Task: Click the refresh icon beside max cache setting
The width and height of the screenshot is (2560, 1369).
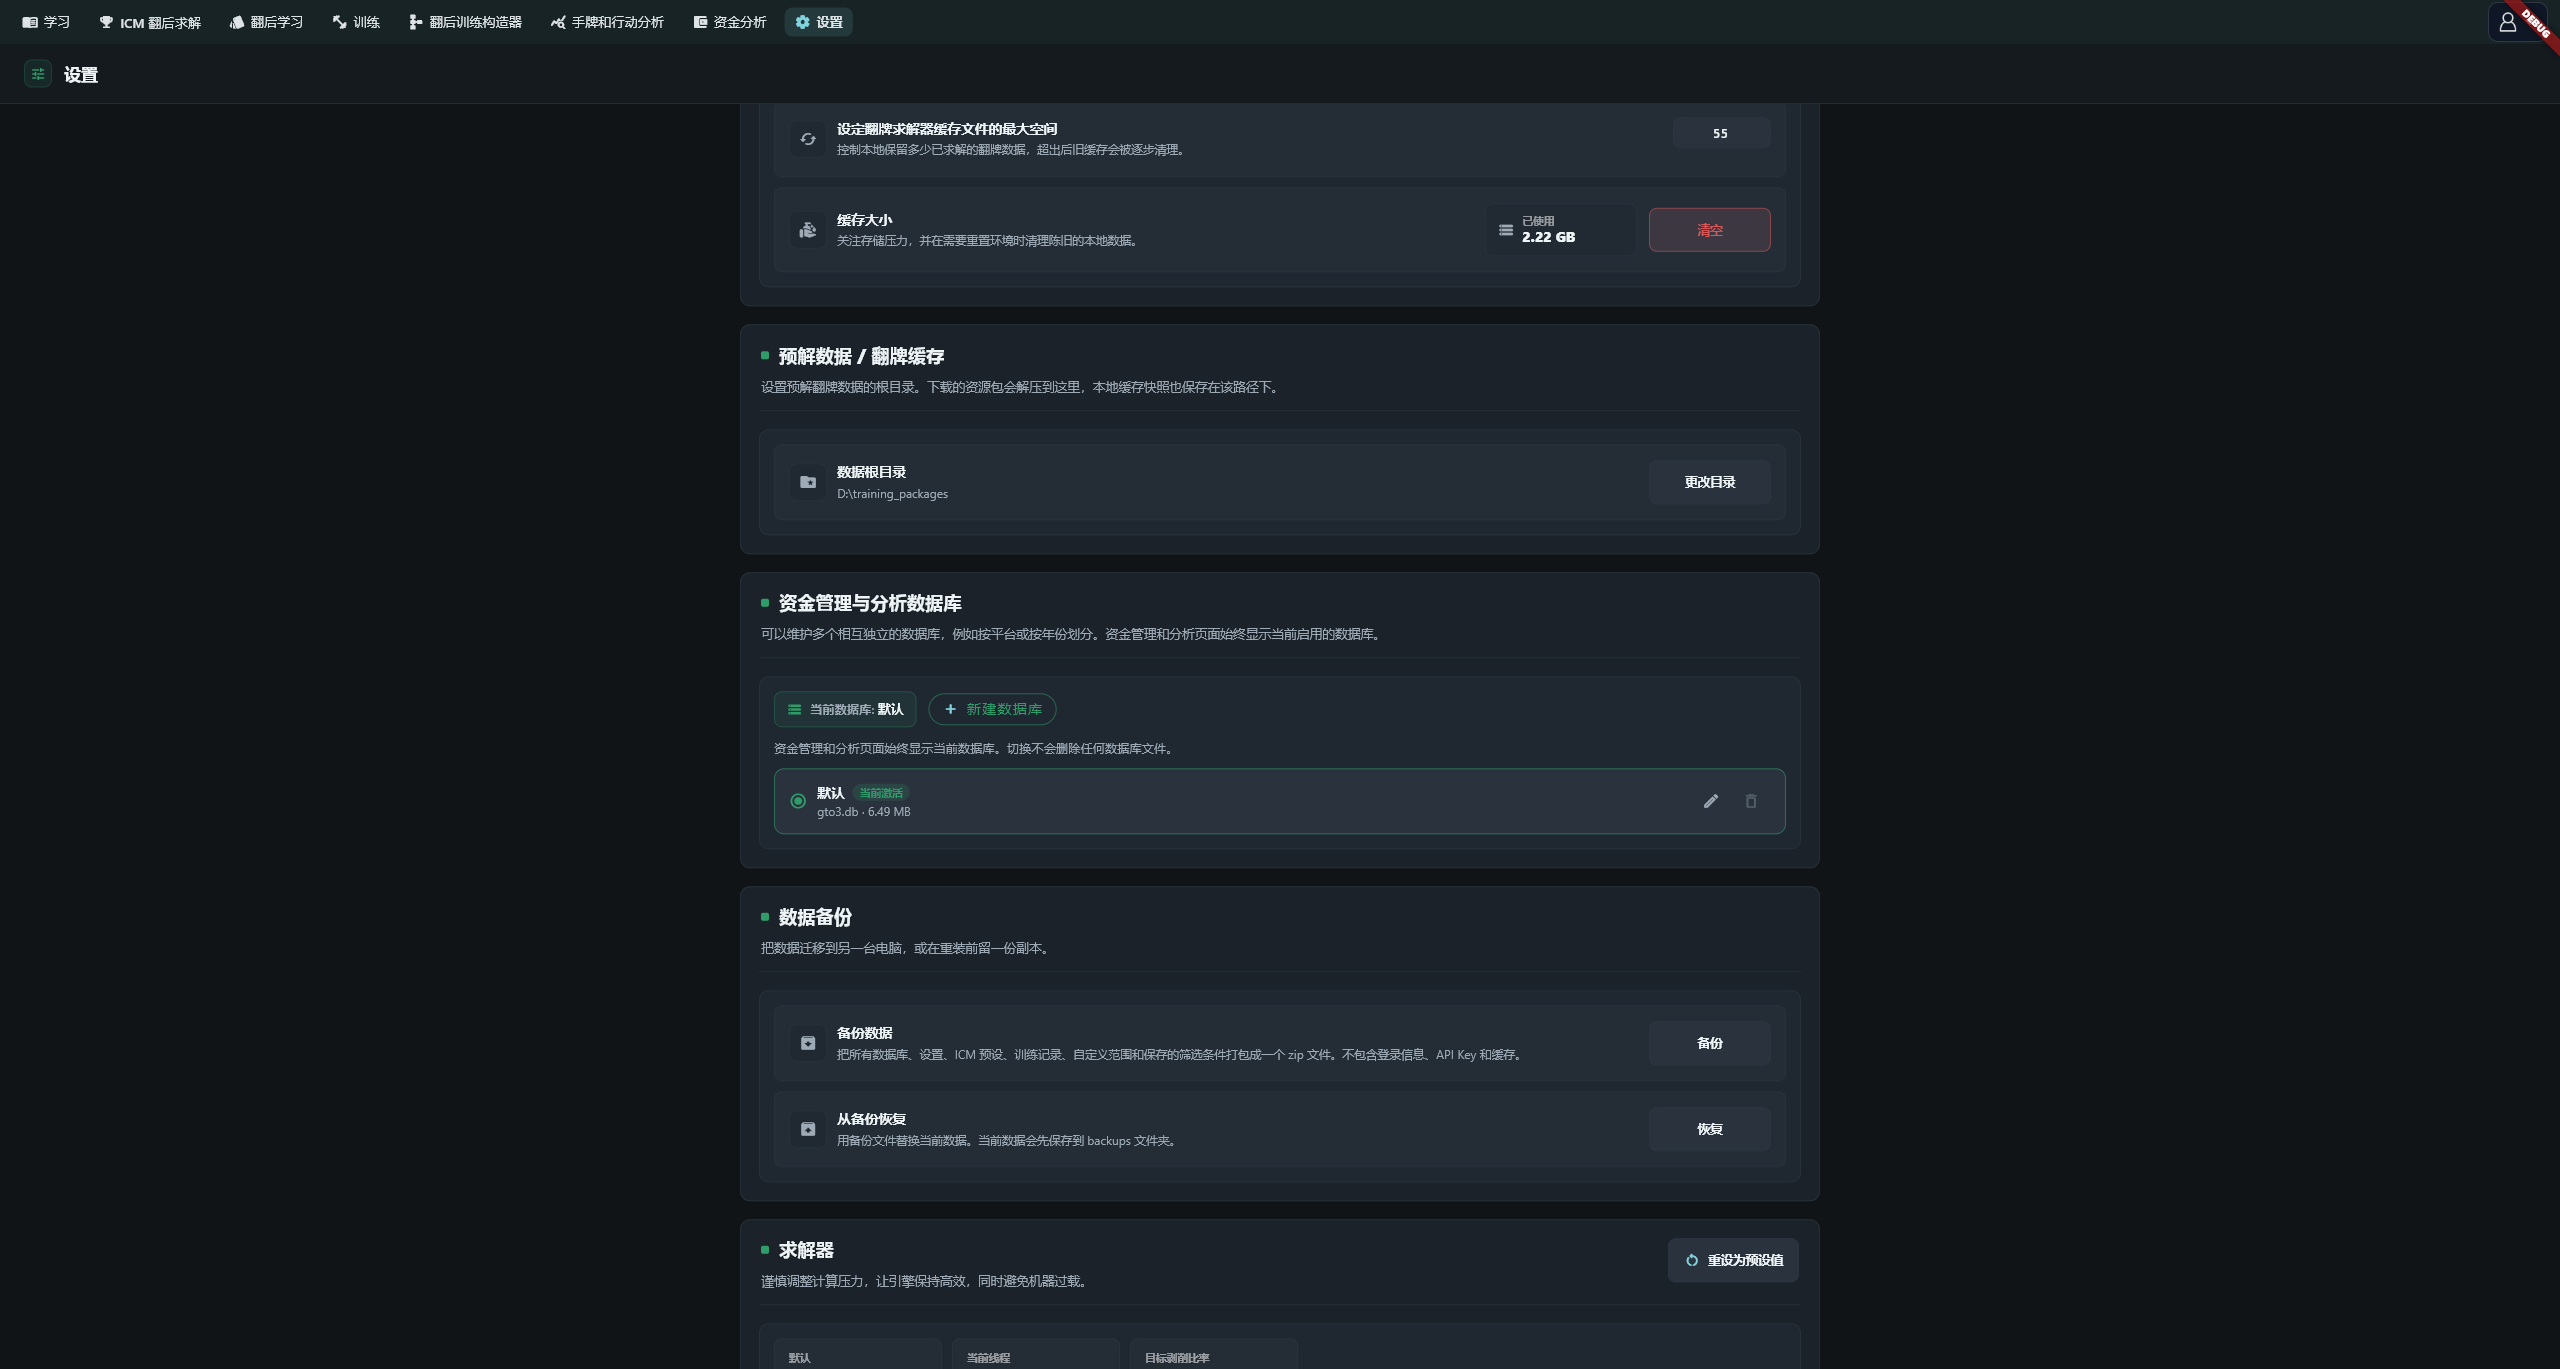Action: tap(808, 139)
